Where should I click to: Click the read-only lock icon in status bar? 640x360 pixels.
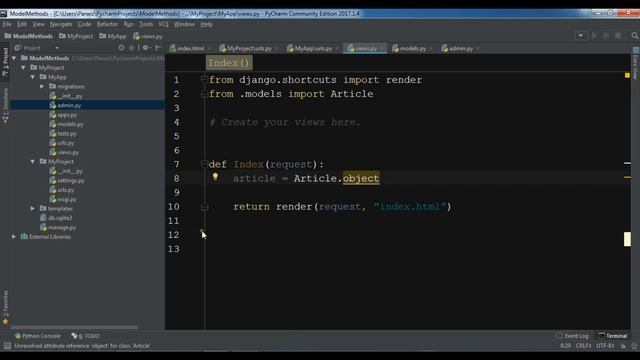point(623,346)
